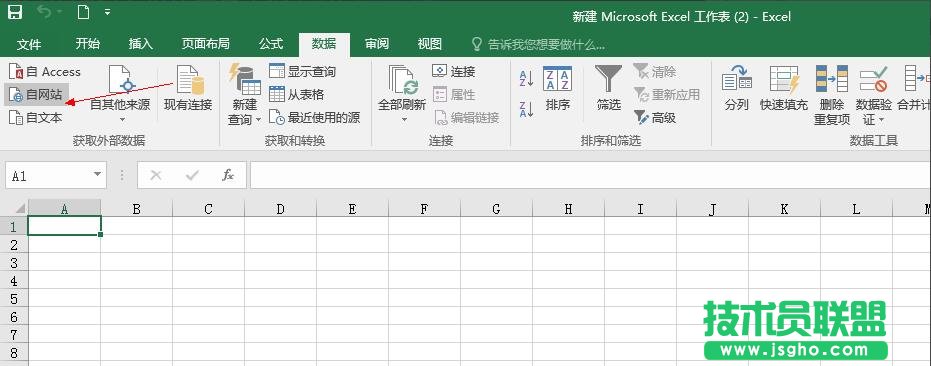
Task: Switch to the 插入 tab
Action: tap(141, 43)
